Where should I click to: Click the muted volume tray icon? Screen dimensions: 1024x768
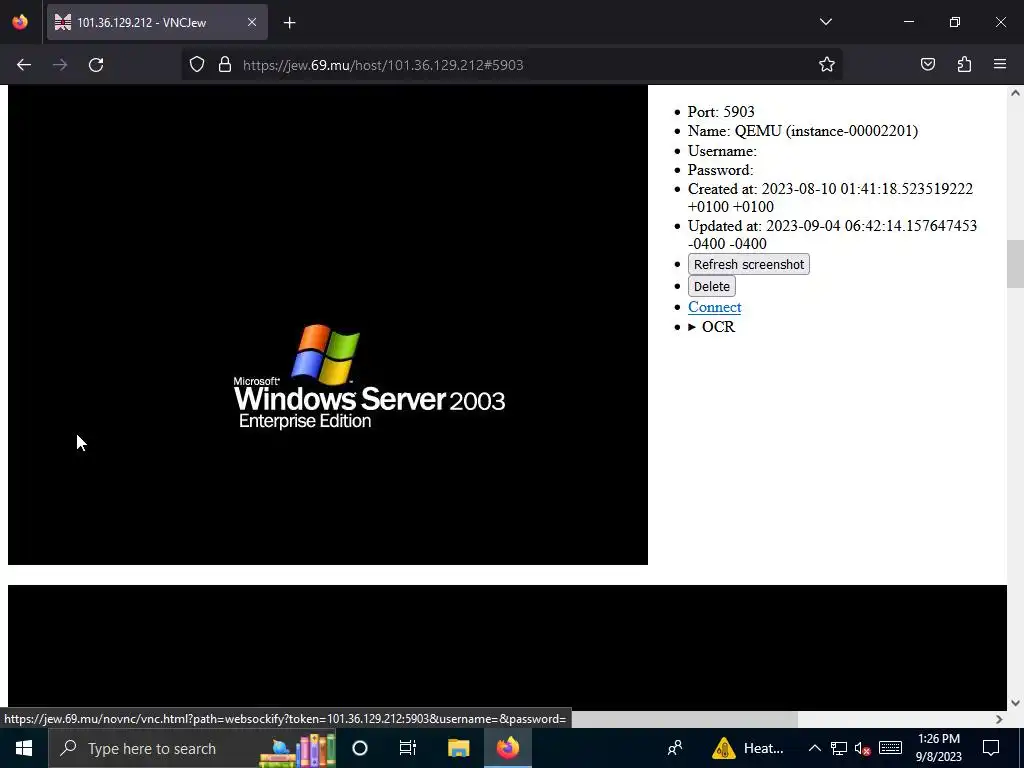pyautogui.click(x=863, y=748)
